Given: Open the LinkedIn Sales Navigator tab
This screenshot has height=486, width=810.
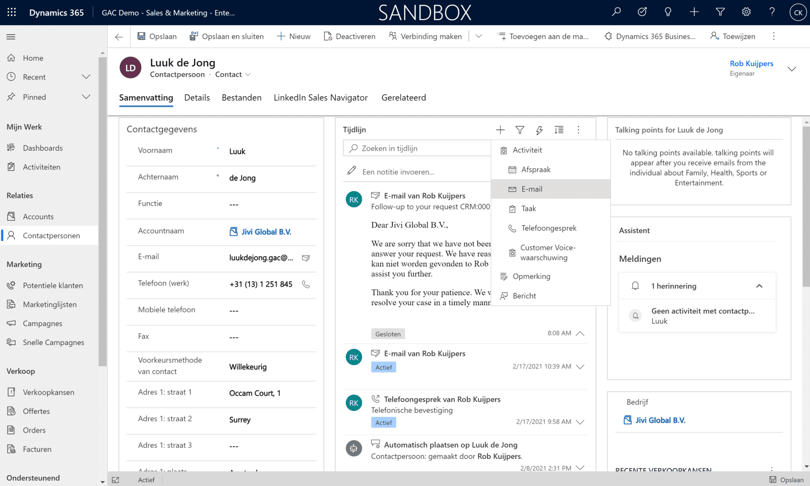Looking at the screenshot, I should click(x=320, y=98).
